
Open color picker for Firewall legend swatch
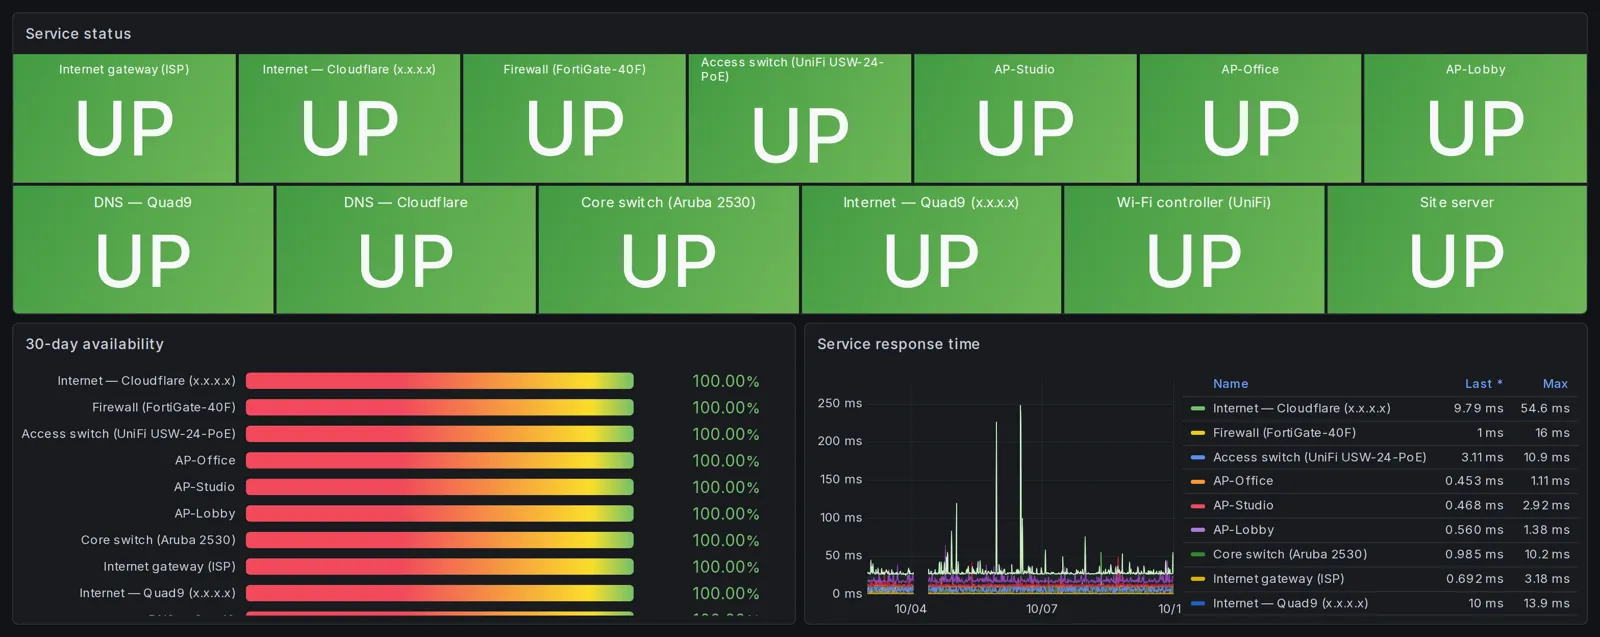pos(1197,433)
